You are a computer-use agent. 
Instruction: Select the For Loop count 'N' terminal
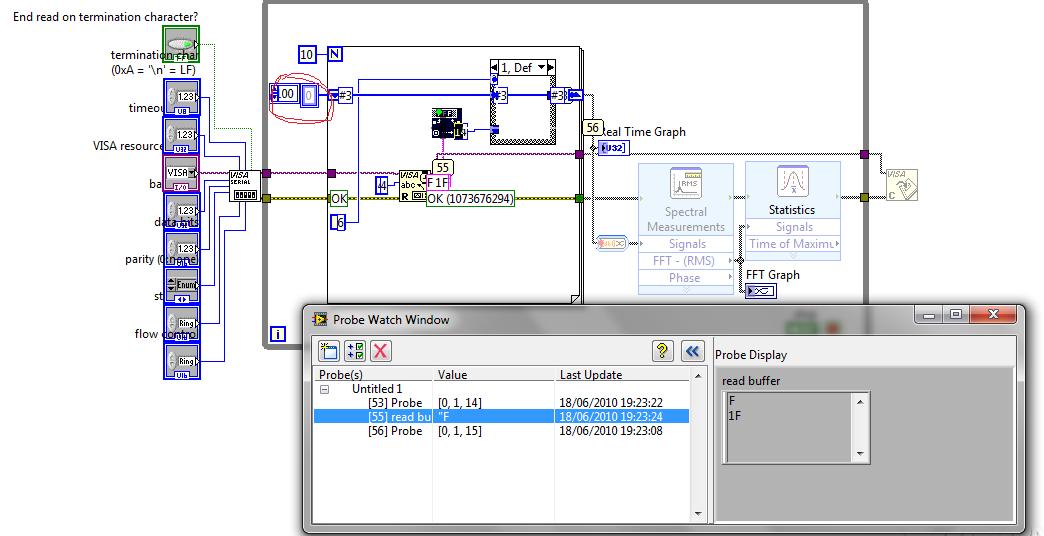point(335,55)
